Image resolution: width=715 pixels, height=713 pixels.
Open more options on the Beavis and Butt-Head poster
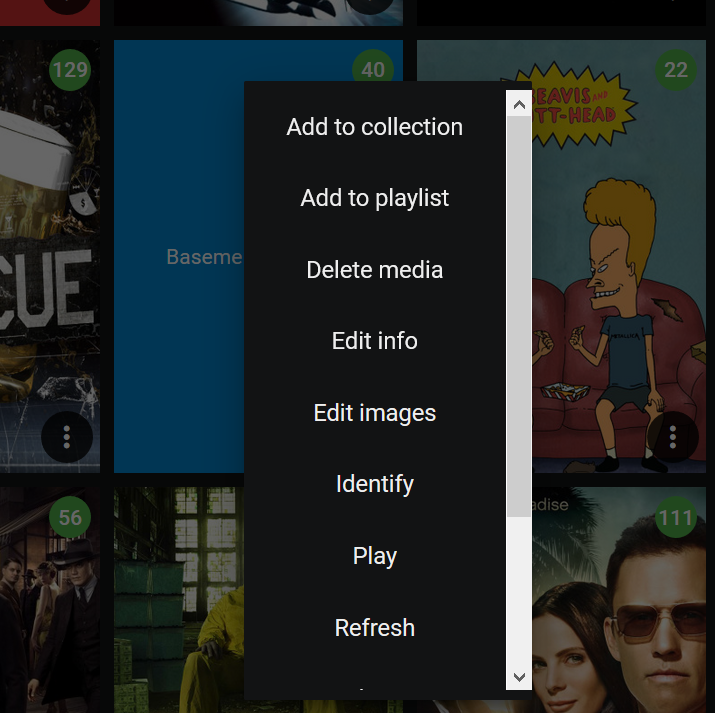pyautogui.click(x=673, y=437)
